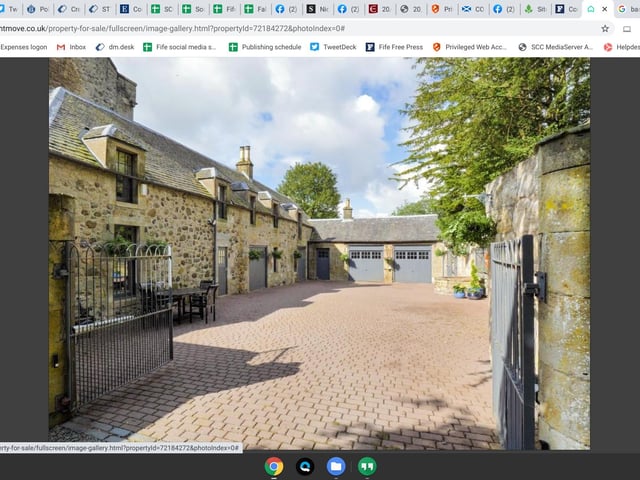Switch to the Twitter 'Tw' tab
Viewport: 640px width, 480px height.
[x=8, y=9]
